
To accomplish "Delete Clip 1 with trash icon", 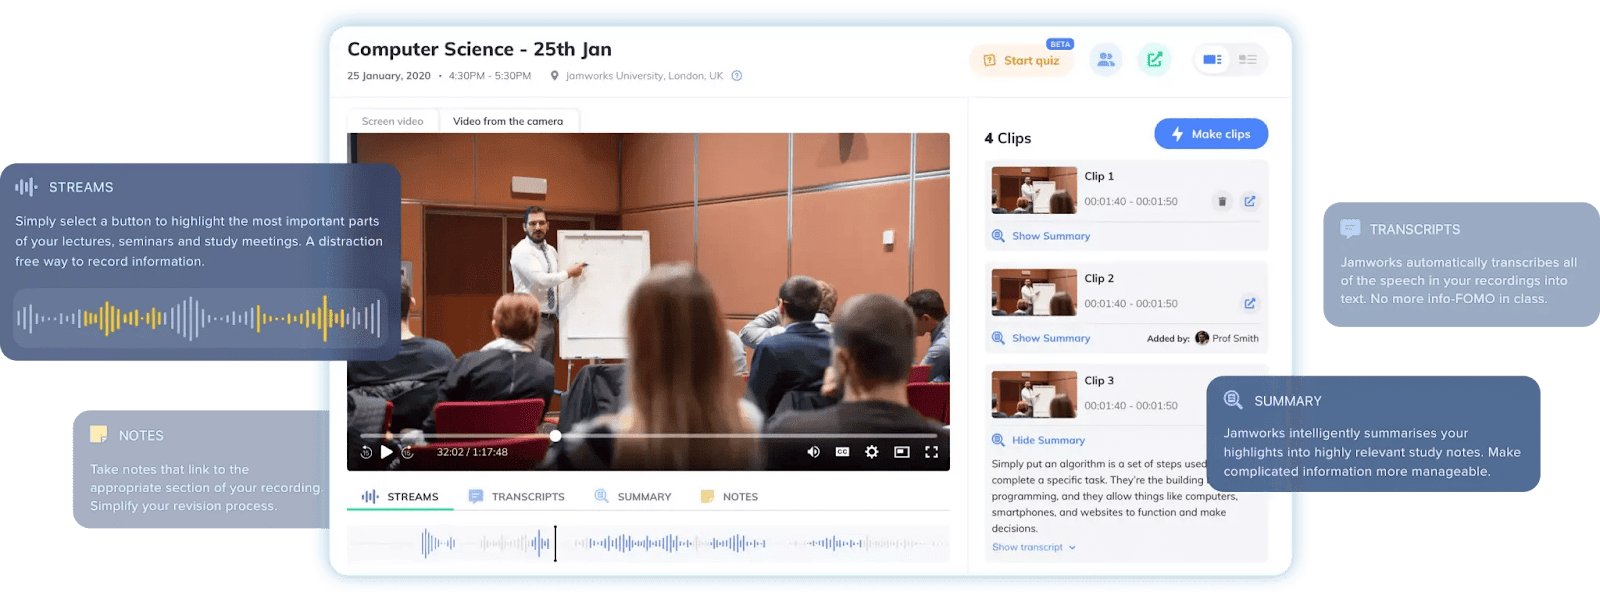I will [1221, 201].
